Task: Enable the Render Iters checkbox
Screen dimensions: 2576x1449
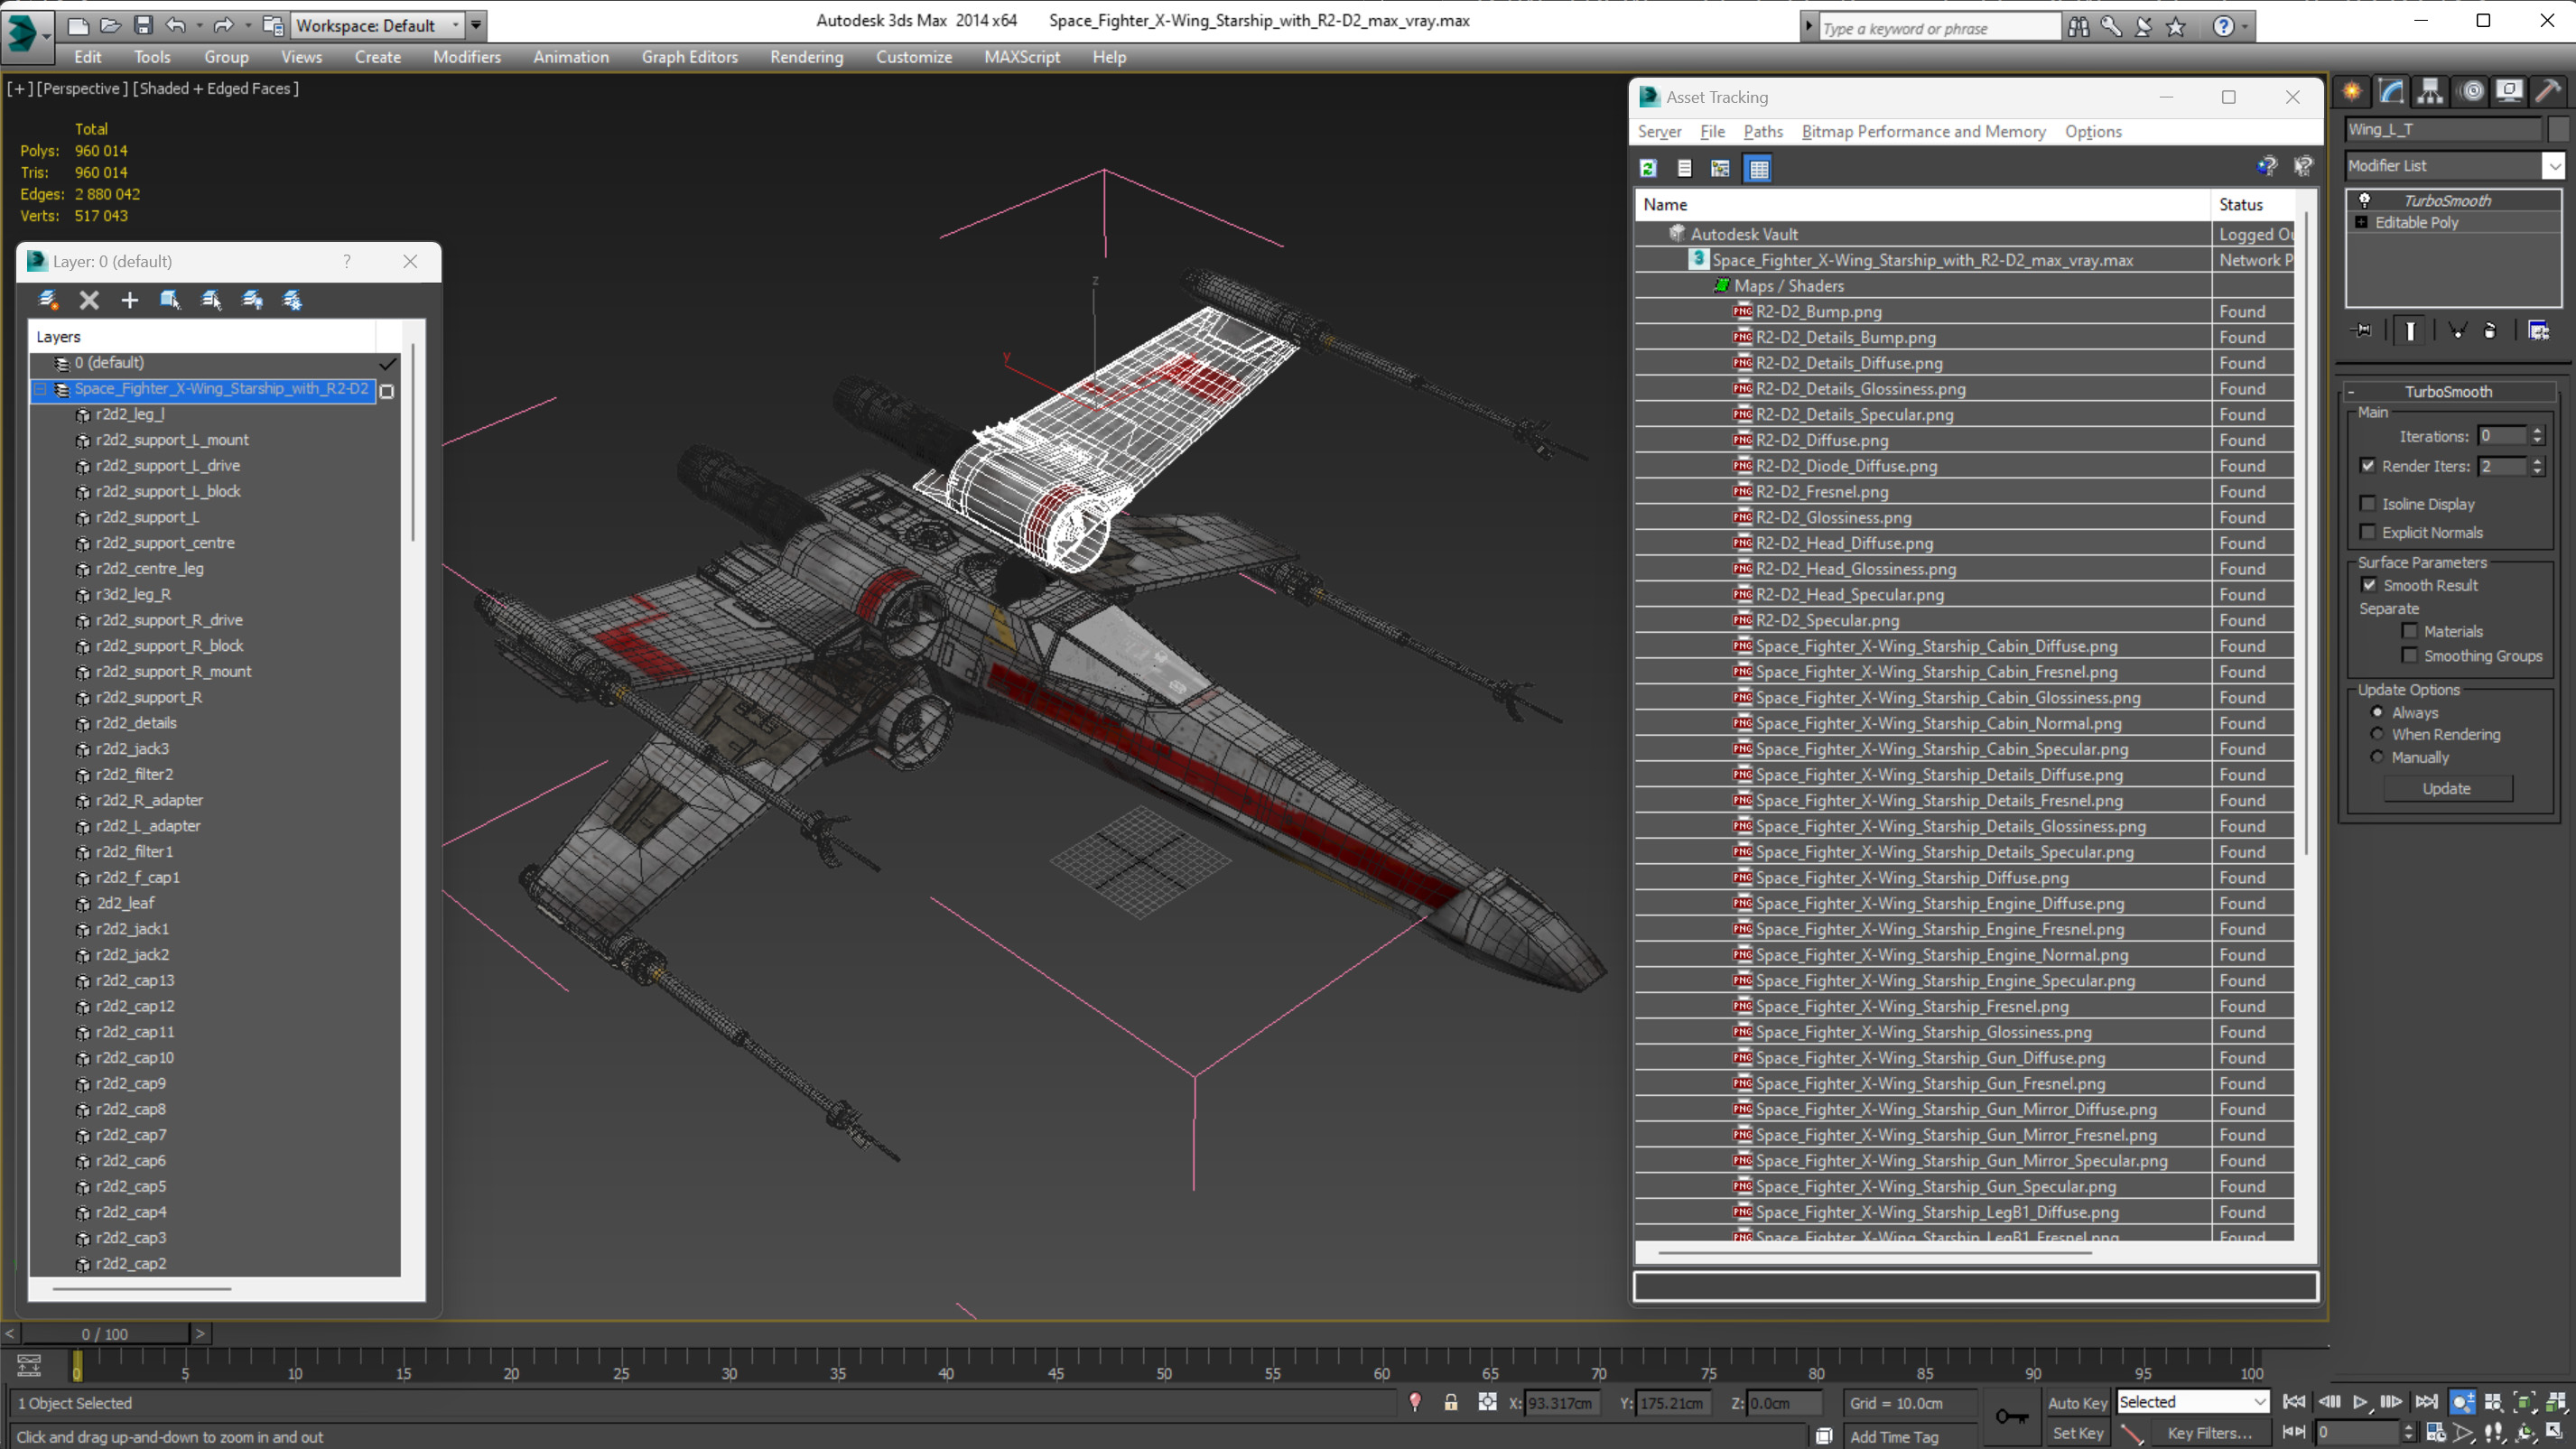Action: (x=2368, y=466)
